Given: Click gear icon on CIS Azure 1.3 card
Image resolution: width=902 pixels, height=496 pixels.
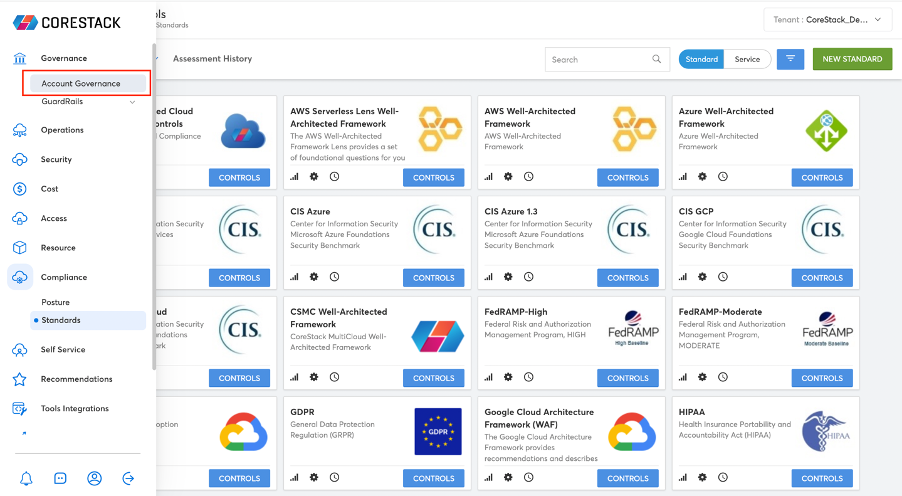Looking at the screenshot, I should pos(508,277).
